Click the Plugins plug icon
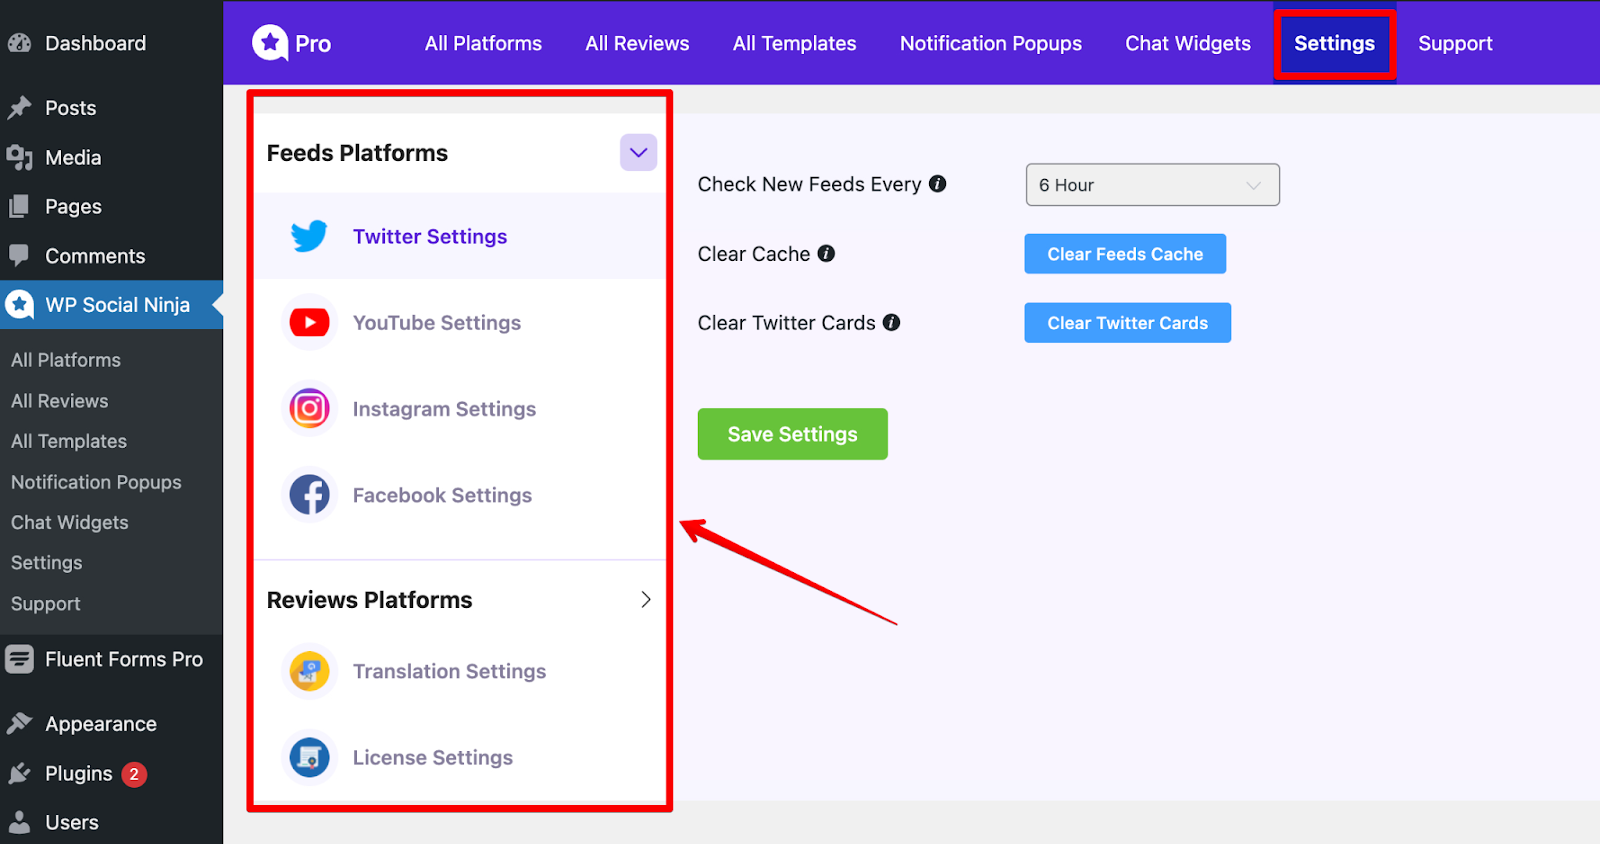 coord(19,773)
